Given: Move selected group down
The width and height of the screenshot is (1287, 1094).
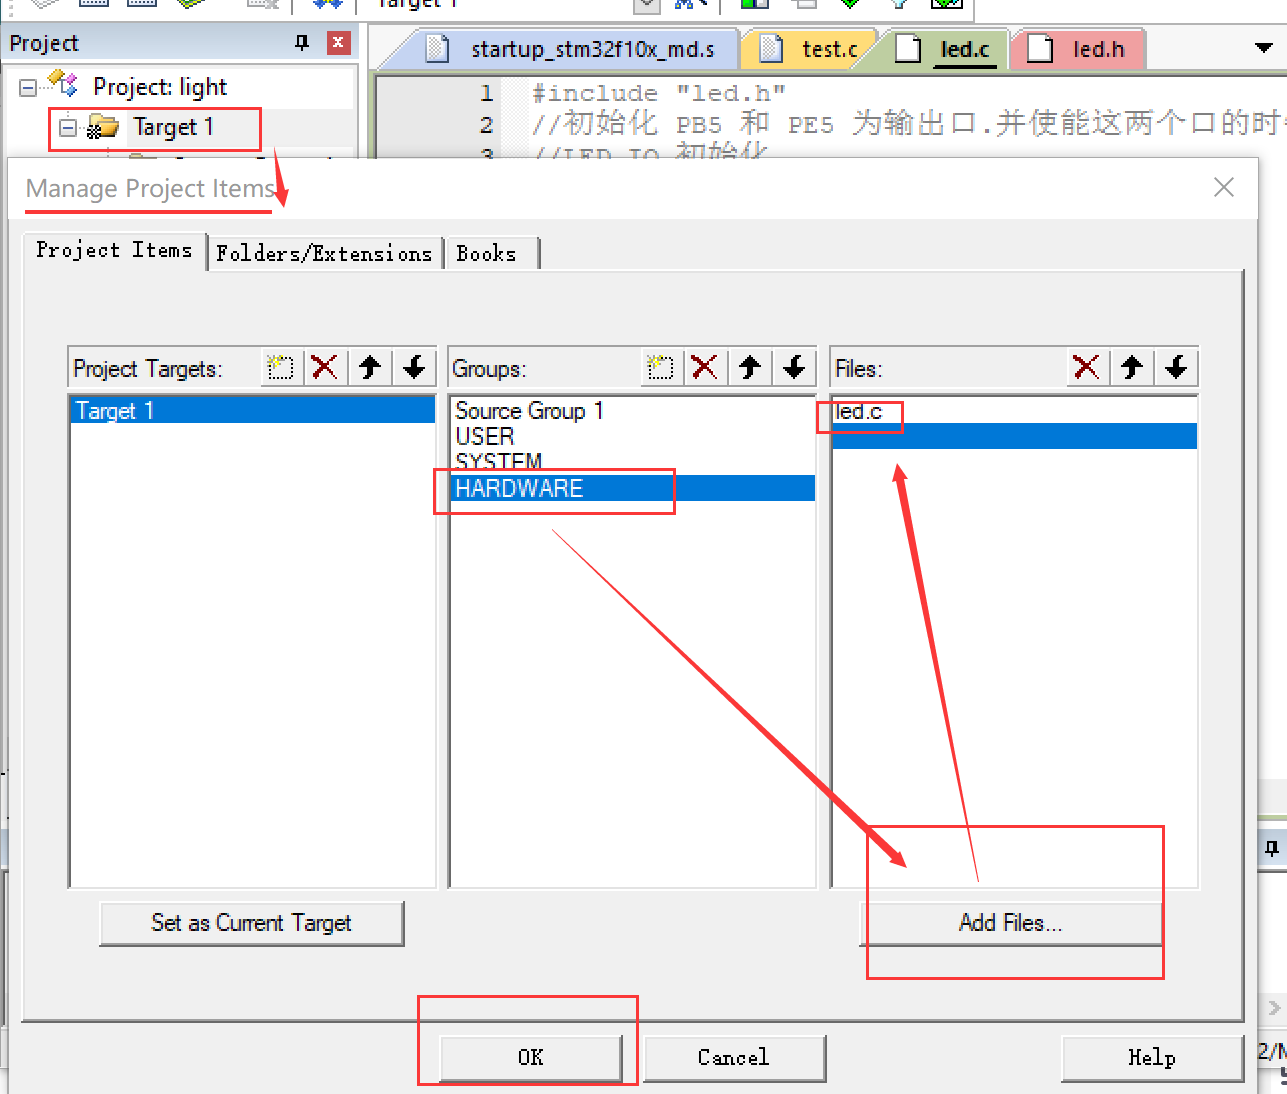Looking at the screenshot, I should [x=794, y=368].
